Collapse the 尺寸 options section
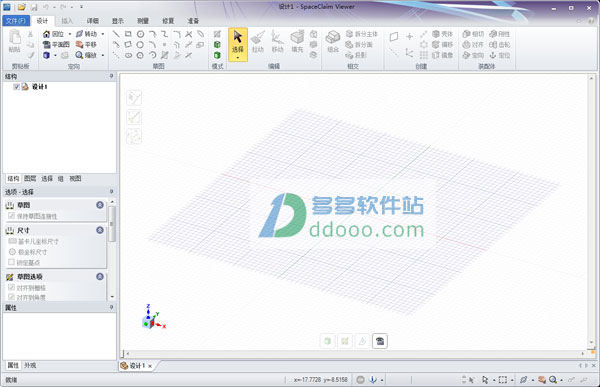The image size is (600, 387). pos(100,230)
